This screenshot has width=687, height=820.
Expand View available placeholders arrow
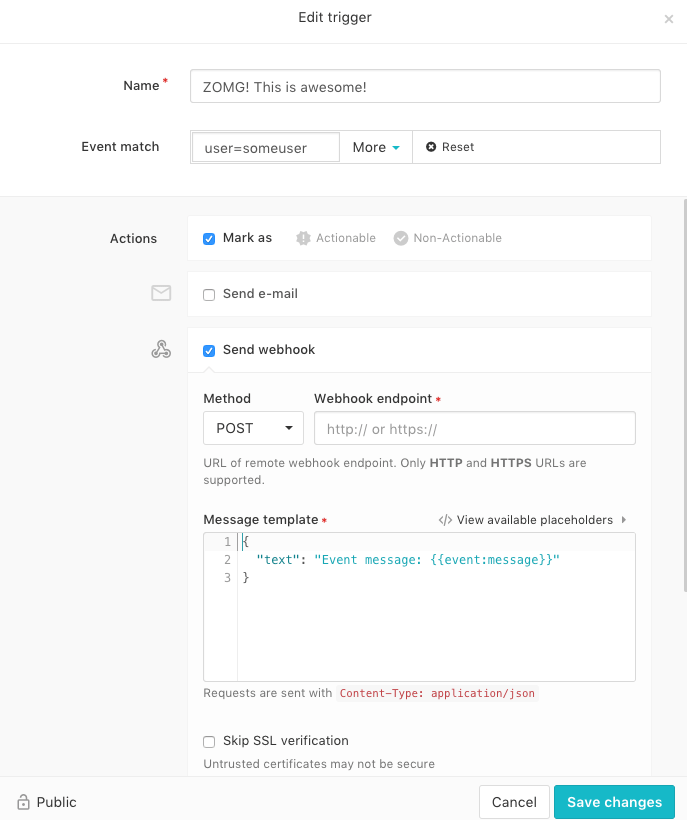pyautogui.click(x=624, y=520)
